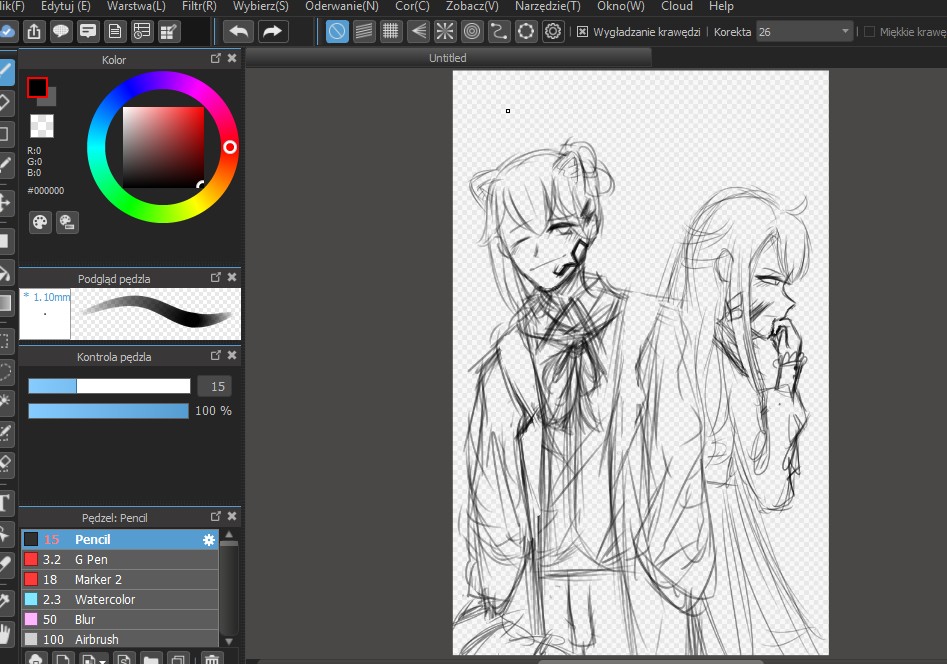Enable the concentric circle snap guide
Viewport: 947px width, 664px height.
[x=472, y=31]
